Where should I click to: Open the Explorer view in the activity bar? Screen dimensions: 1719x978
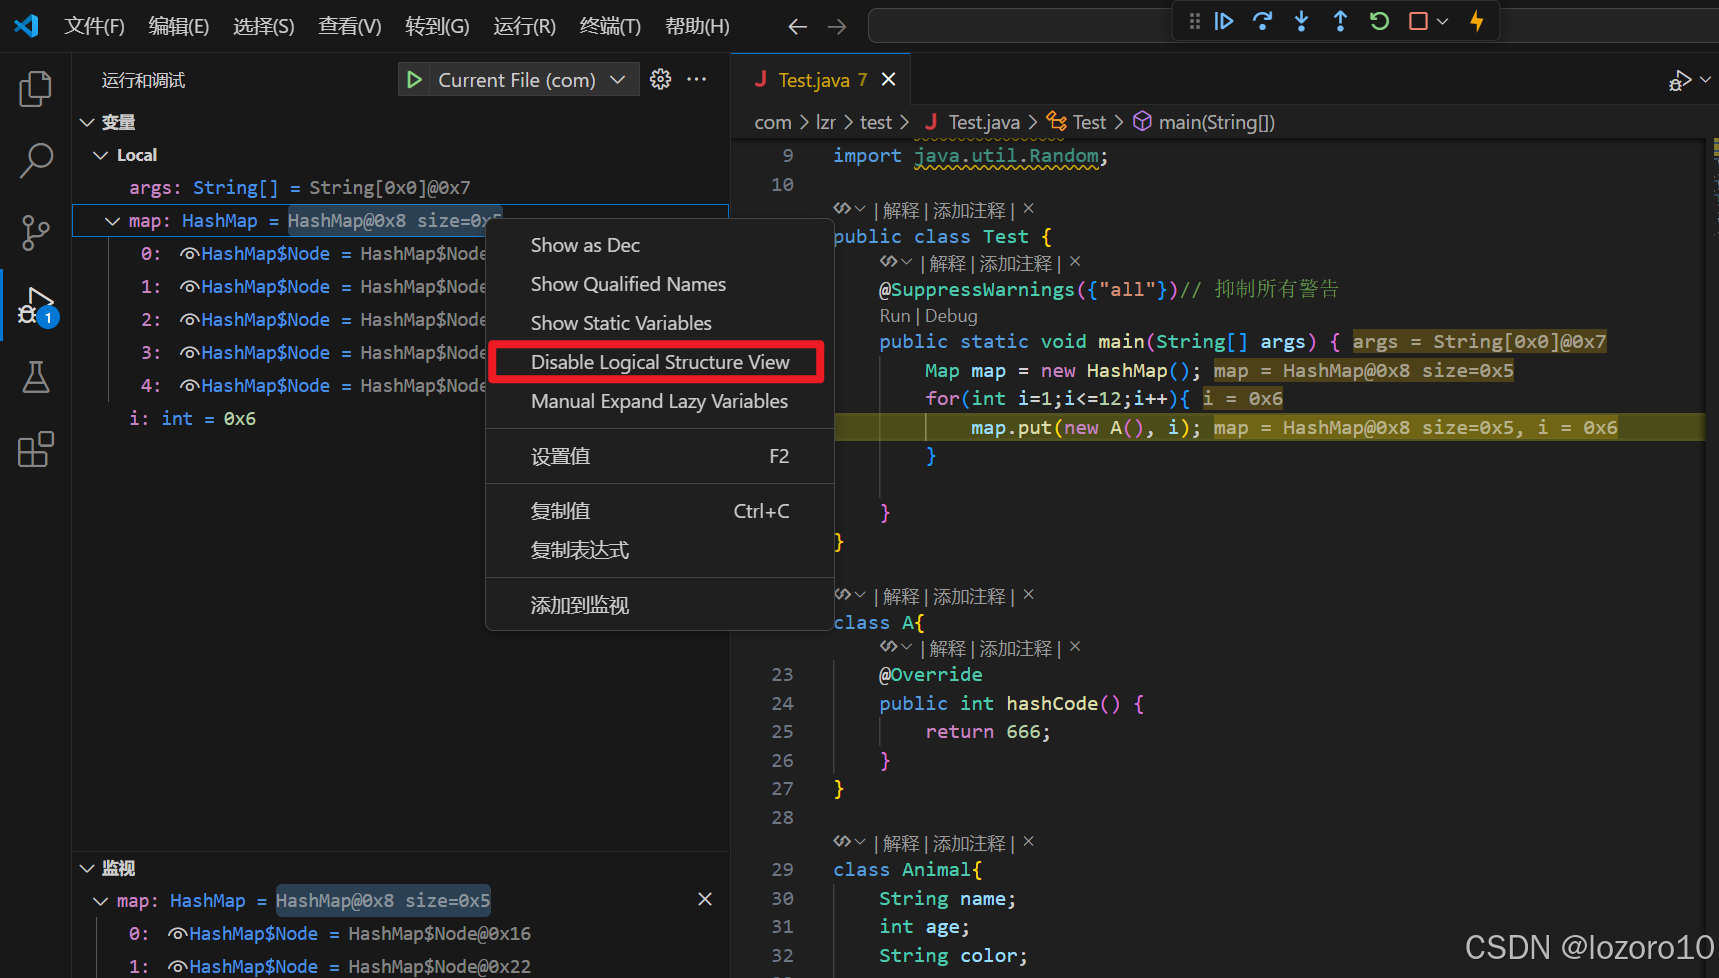click(x=35, y=88)
